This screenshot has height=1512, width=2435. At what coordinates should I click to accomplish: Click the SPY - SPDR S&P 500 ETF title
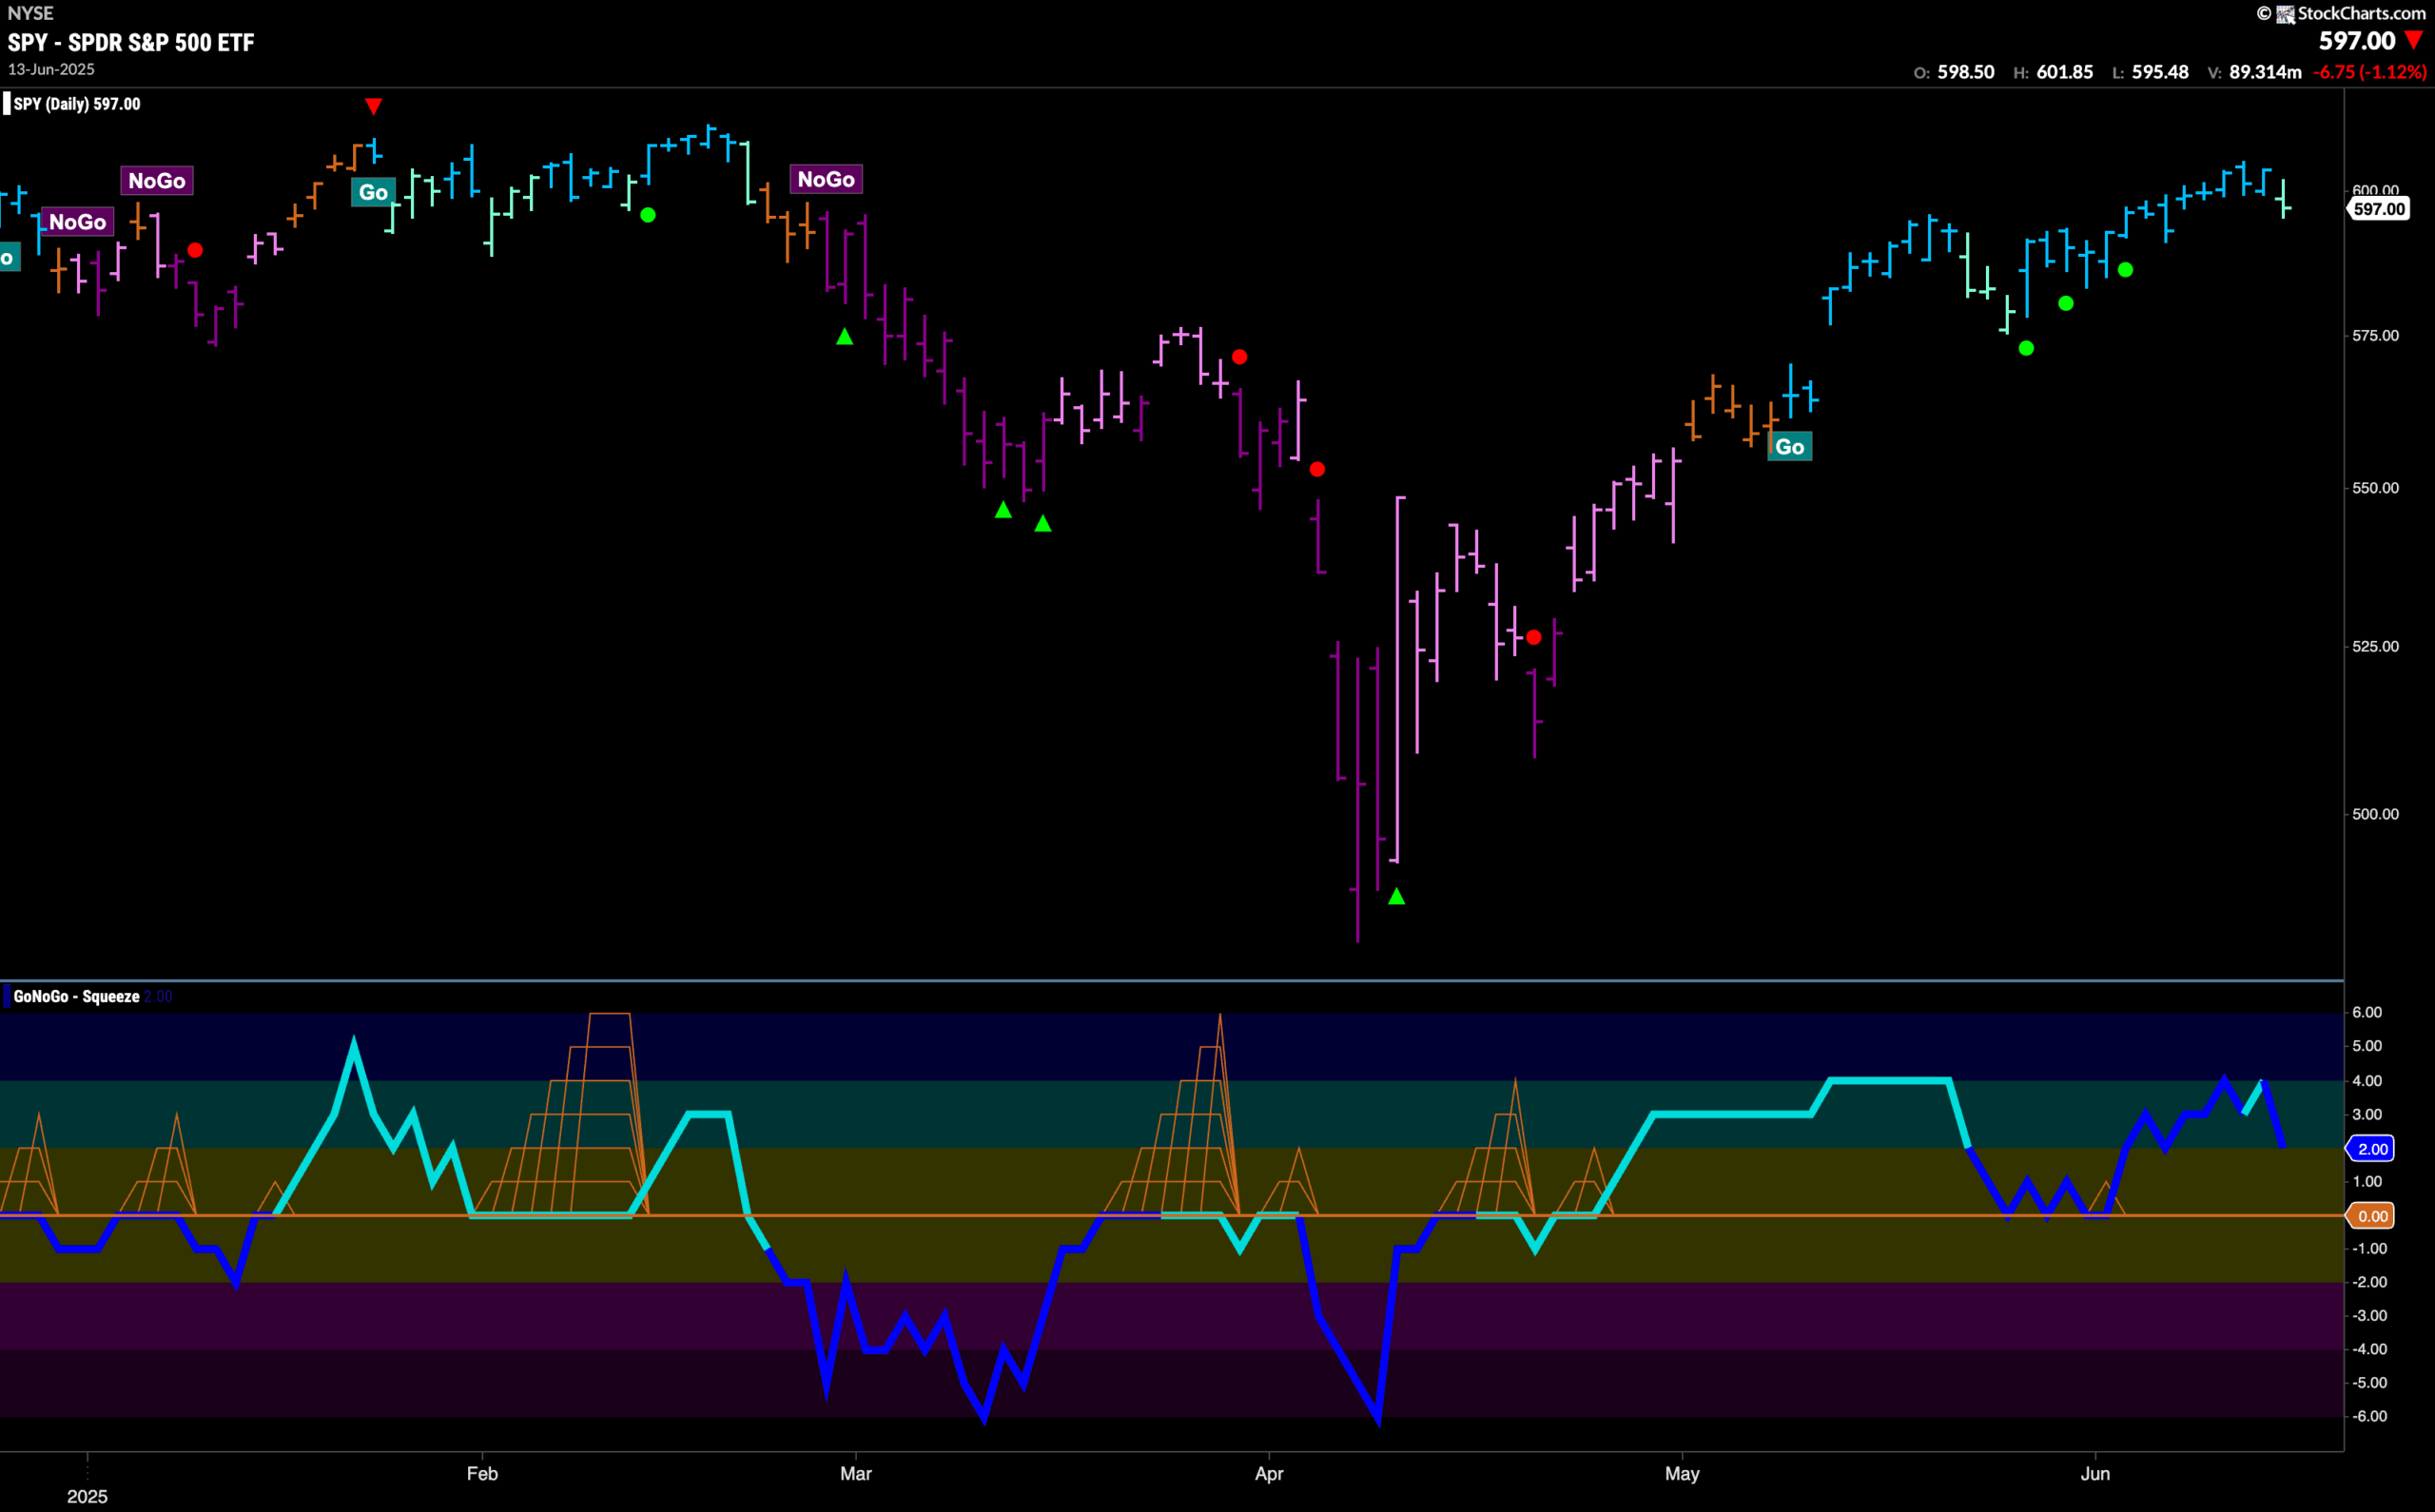point(131,42)
